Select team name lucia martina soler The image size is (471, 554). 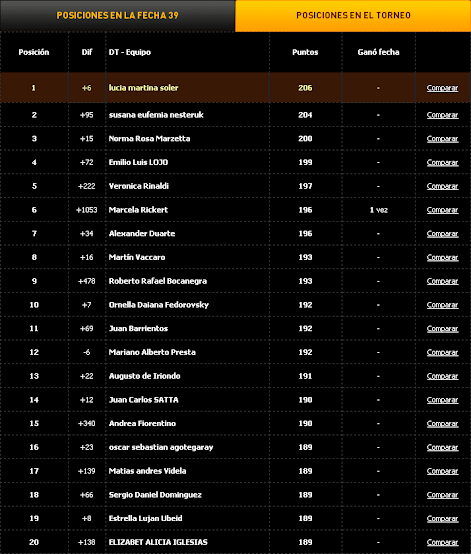[143, 88]
